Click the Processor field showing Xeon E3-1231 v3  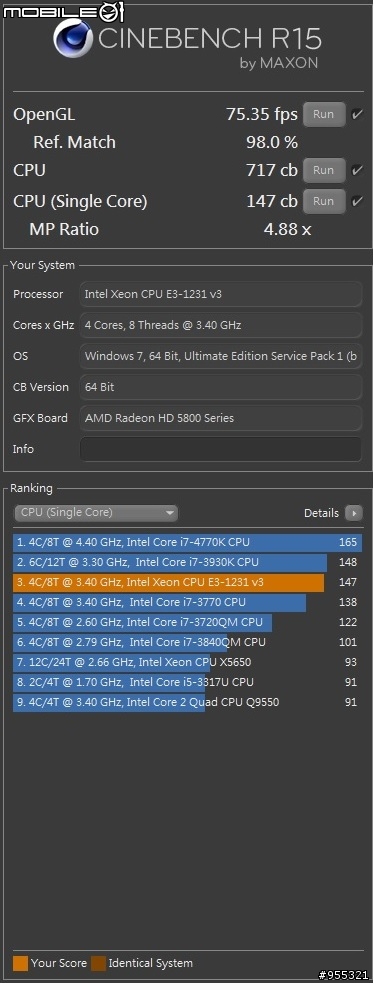[221, 294]
